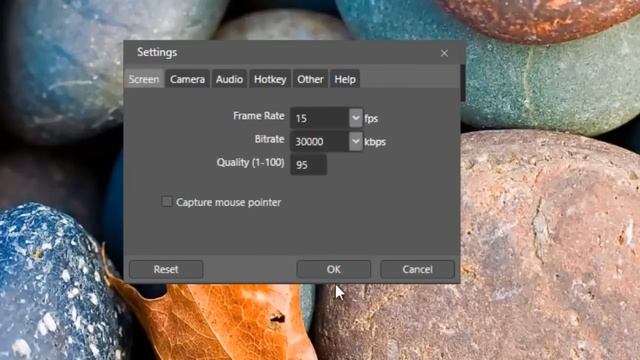Open the Other tab
The width and height of the screenshot is (640, 360).
[310, 79]
